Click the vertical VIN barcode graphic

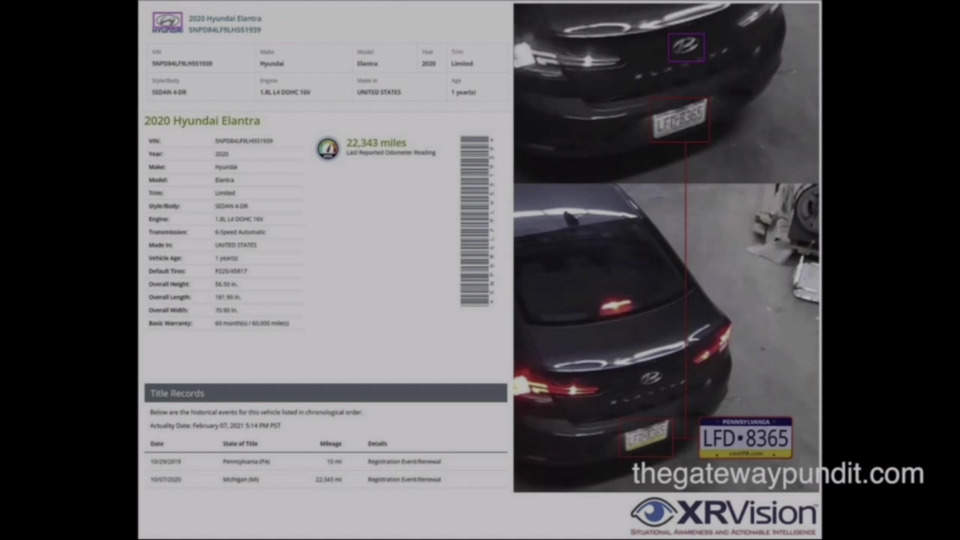coord(475,220)
